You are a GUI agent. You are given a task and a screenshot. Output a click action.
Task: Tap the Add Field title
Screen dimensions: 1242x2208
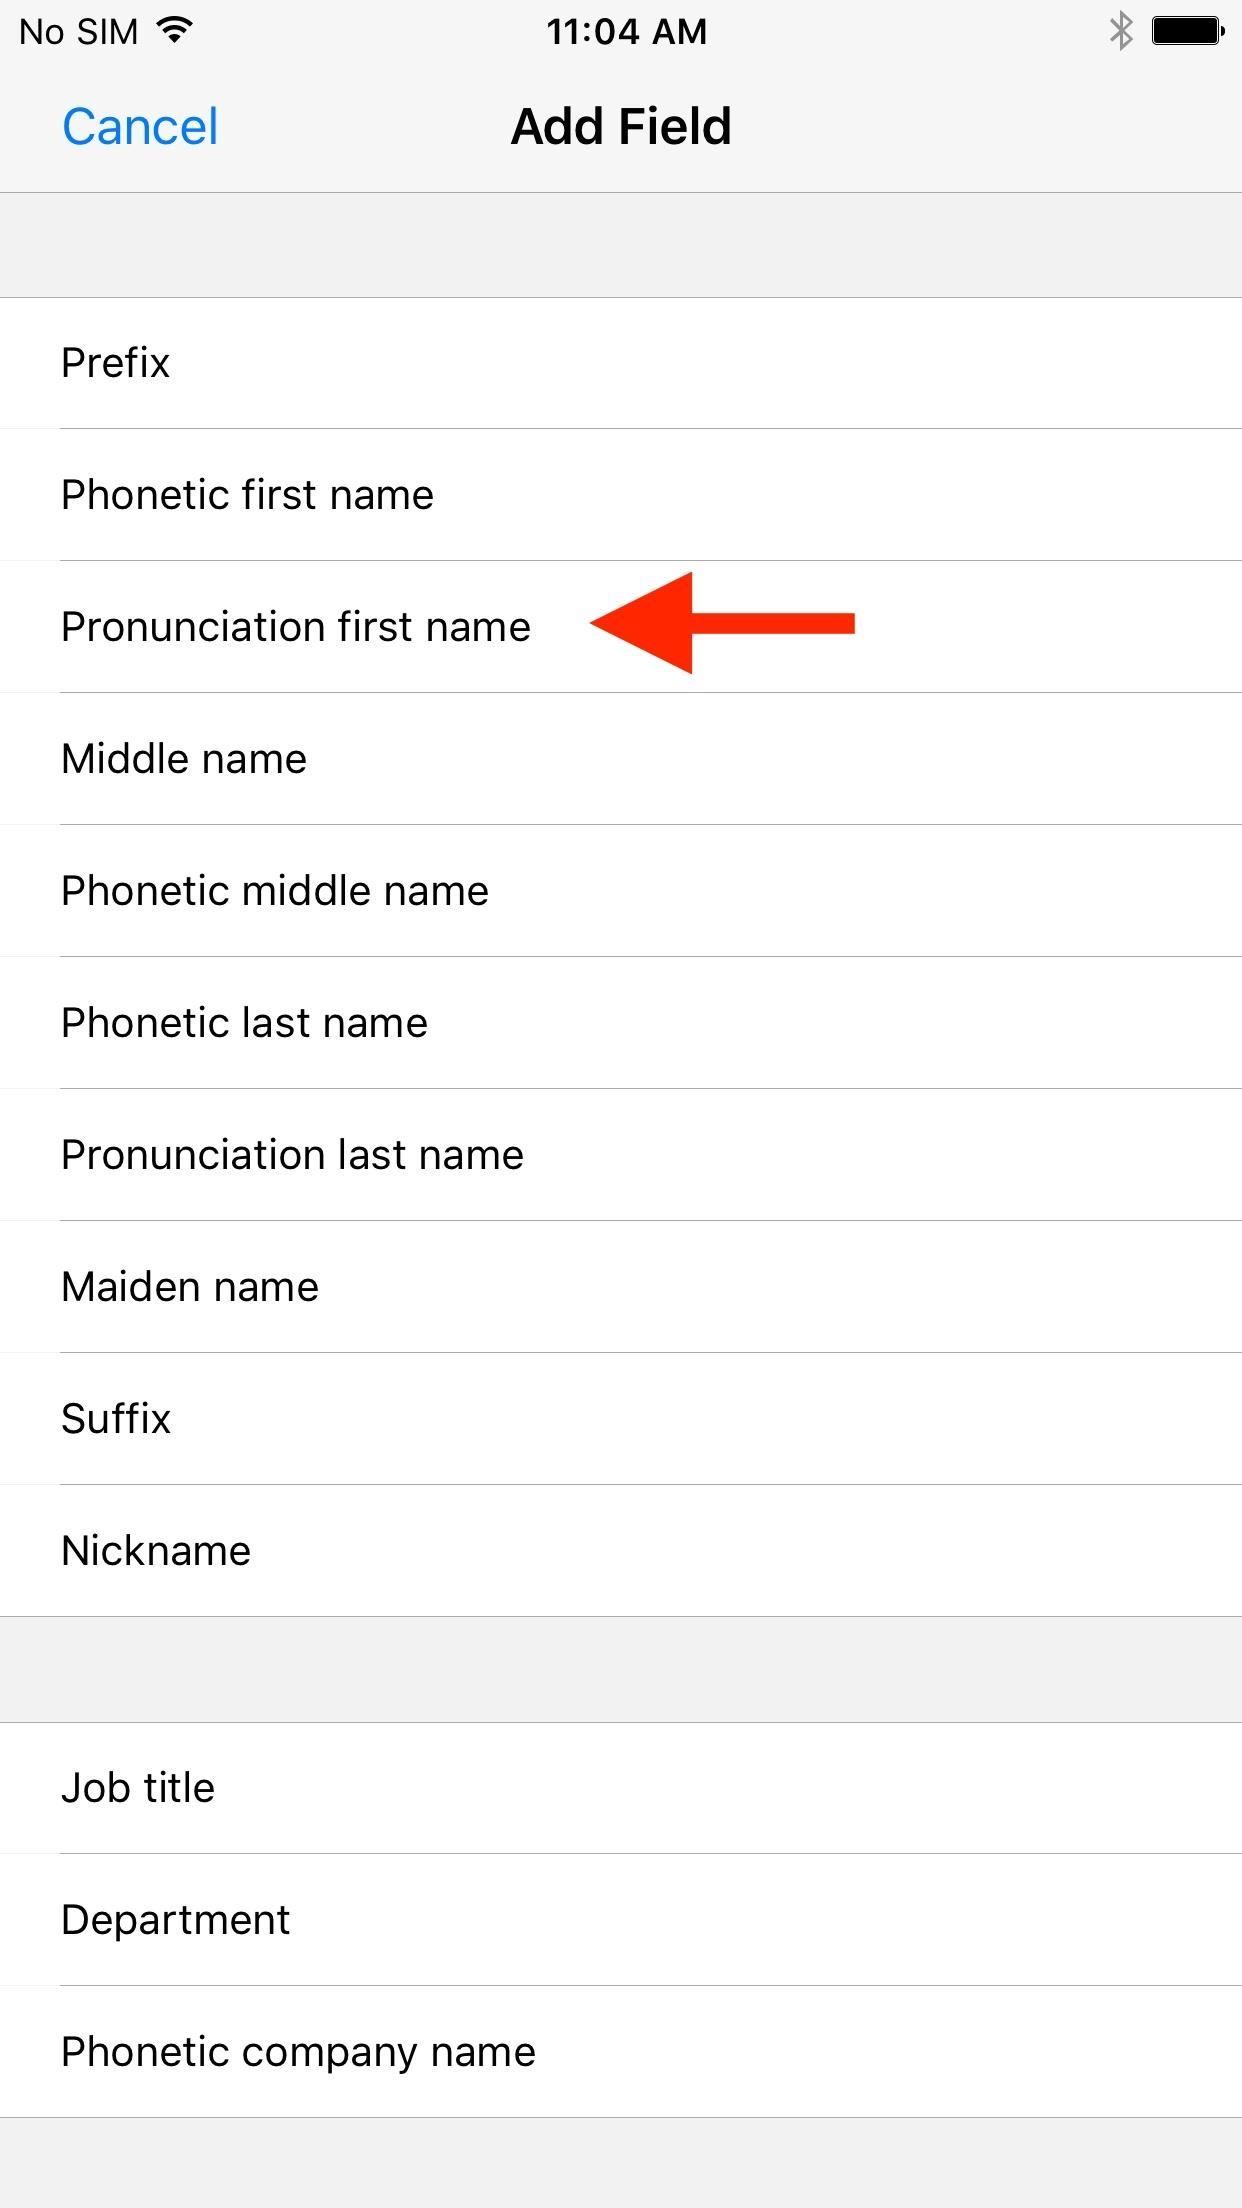point(621,127)
